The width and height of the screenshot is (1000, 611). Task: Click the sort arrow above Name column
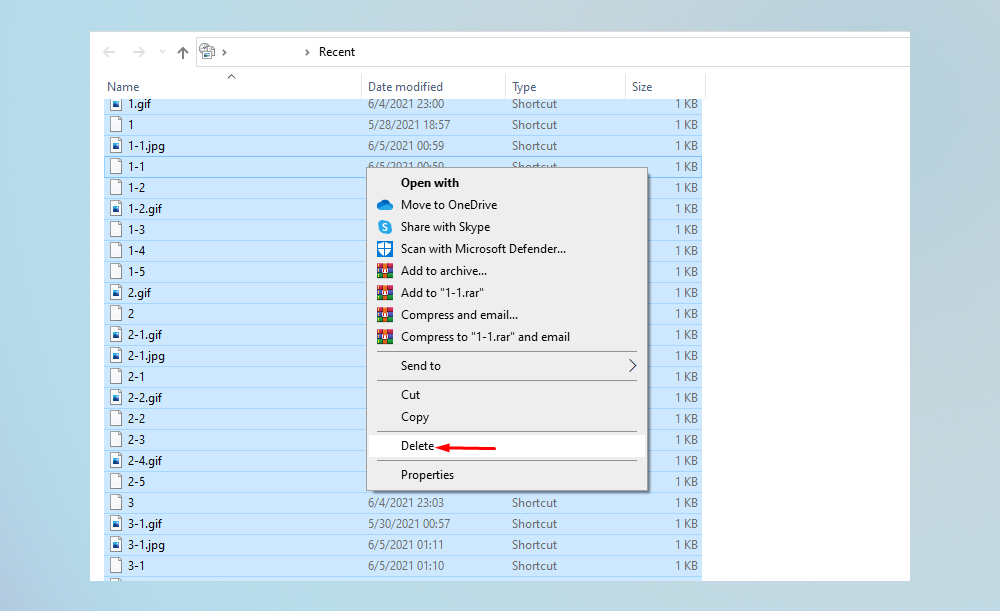click(231, 76)
